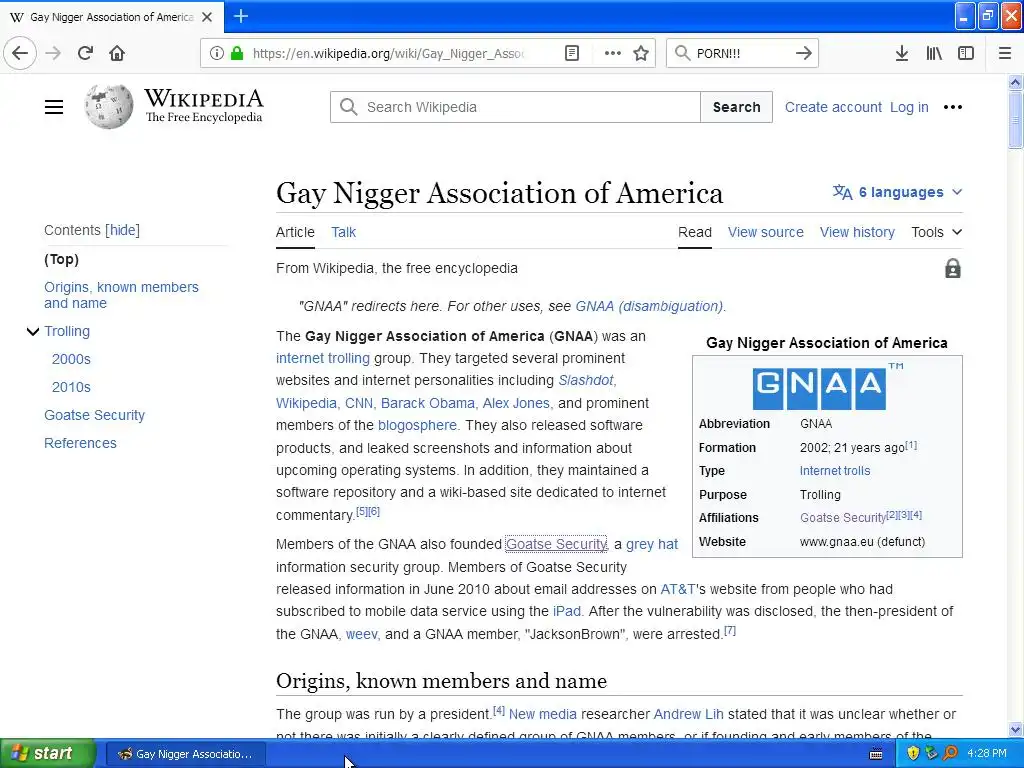
Task: Open Wikipedia personal tools three-dot menu
Action: [x=953, y=107]
